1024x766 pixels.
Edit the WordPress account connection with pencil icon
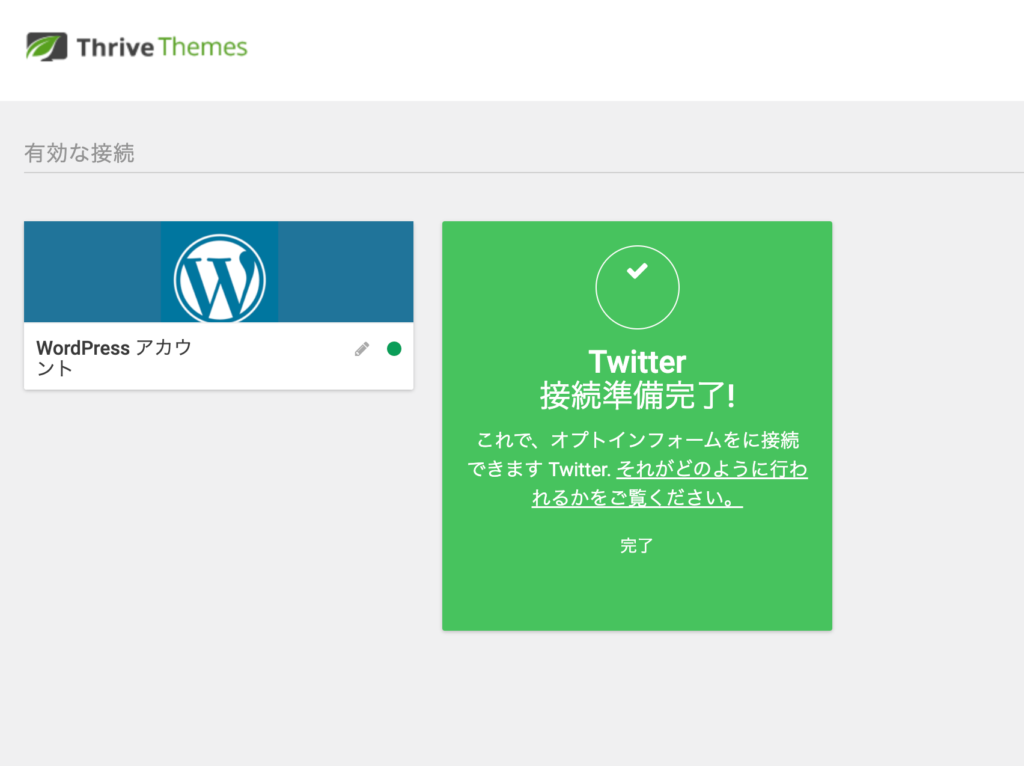pos(362,349)
